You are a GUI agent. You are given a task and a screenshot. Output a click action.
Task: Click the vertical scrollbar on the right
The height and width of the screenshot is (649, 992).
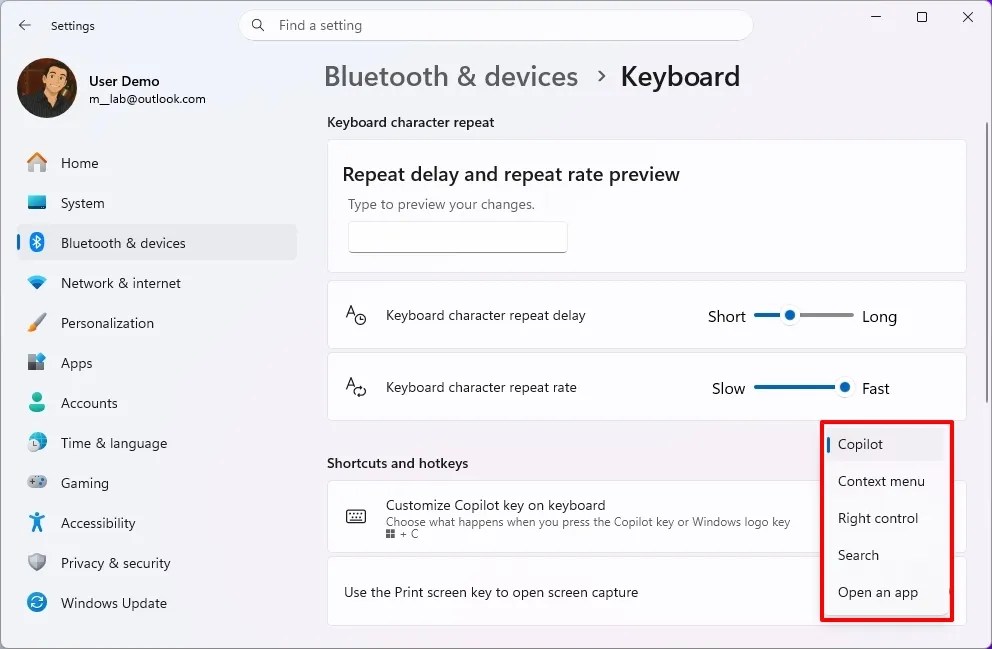coord(987,263)
